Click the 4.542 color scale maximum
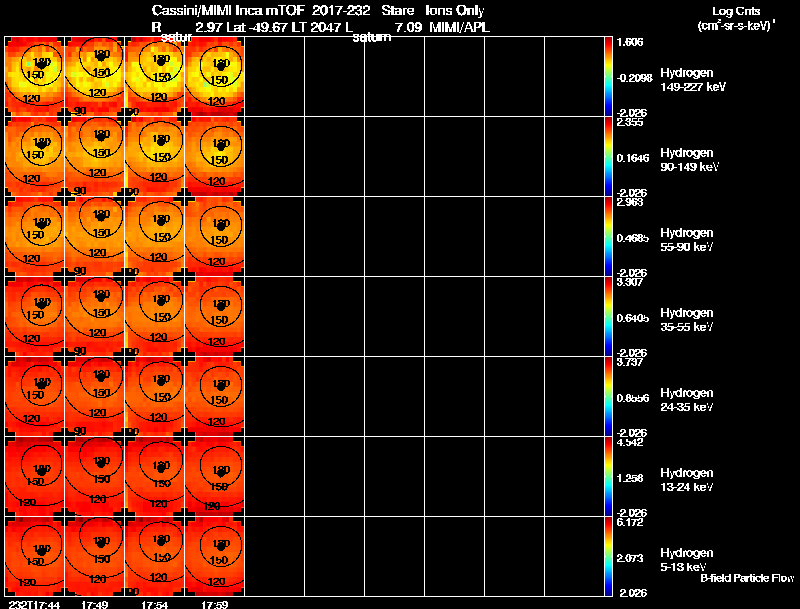The width and height of the screenshot is (800, 609). [630, 442]
